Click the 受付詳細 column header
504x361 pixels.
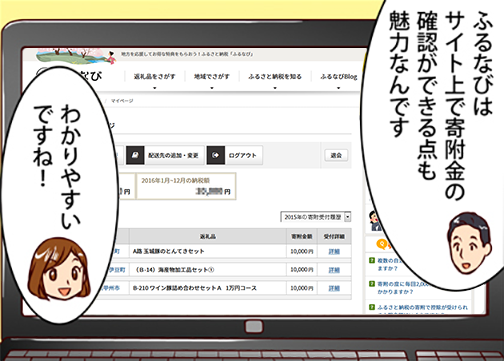[x=334, y=236]
